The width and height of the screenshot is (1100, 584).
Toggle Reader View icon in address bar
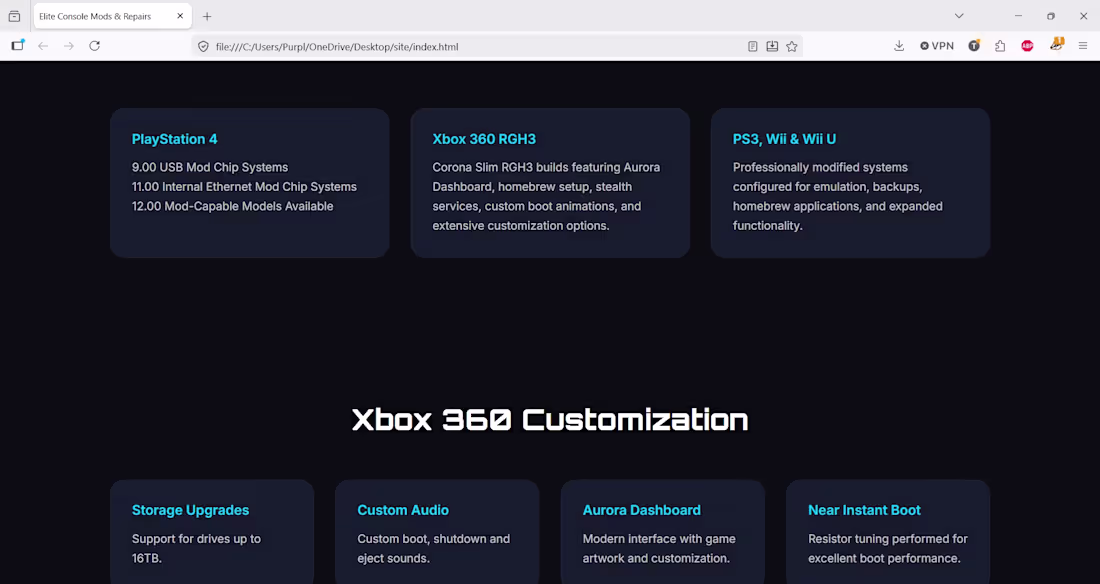(753, 46)
